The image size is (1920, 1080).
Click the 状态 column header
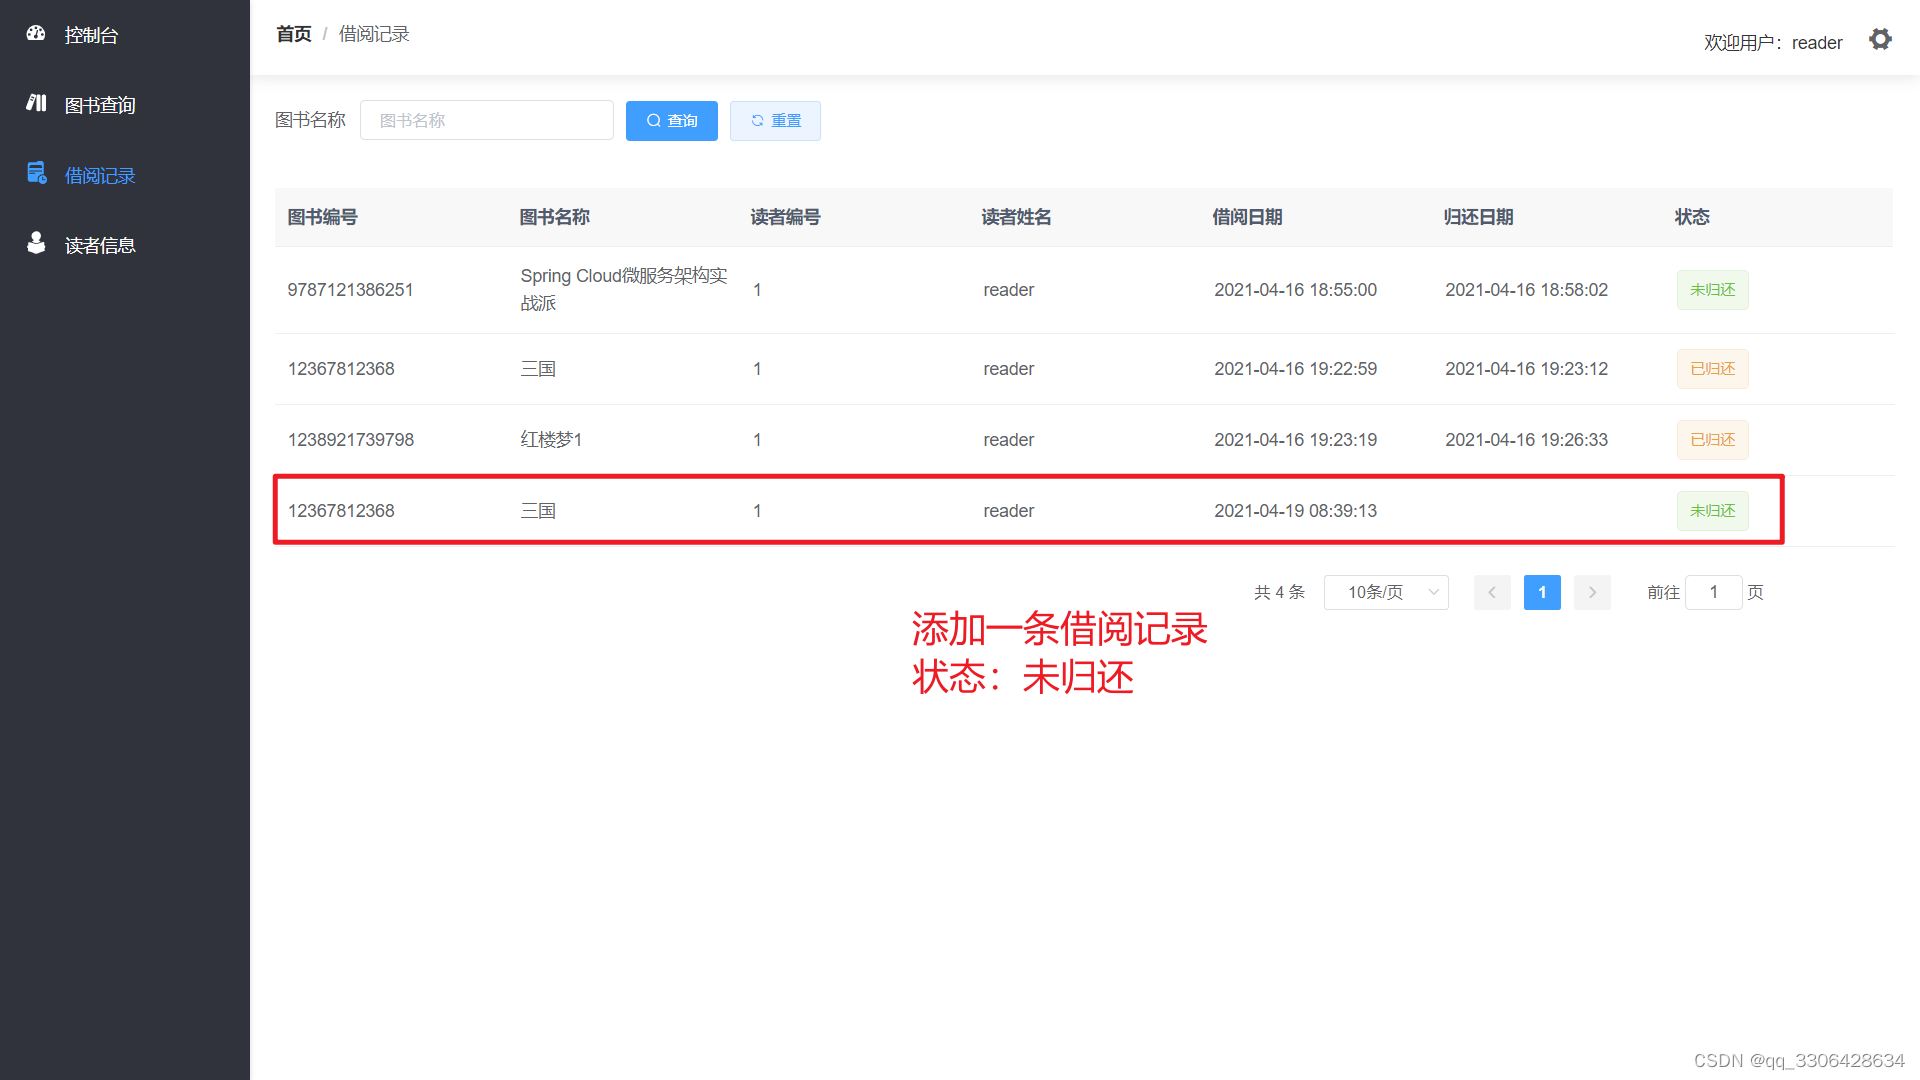pos(1693,217)
